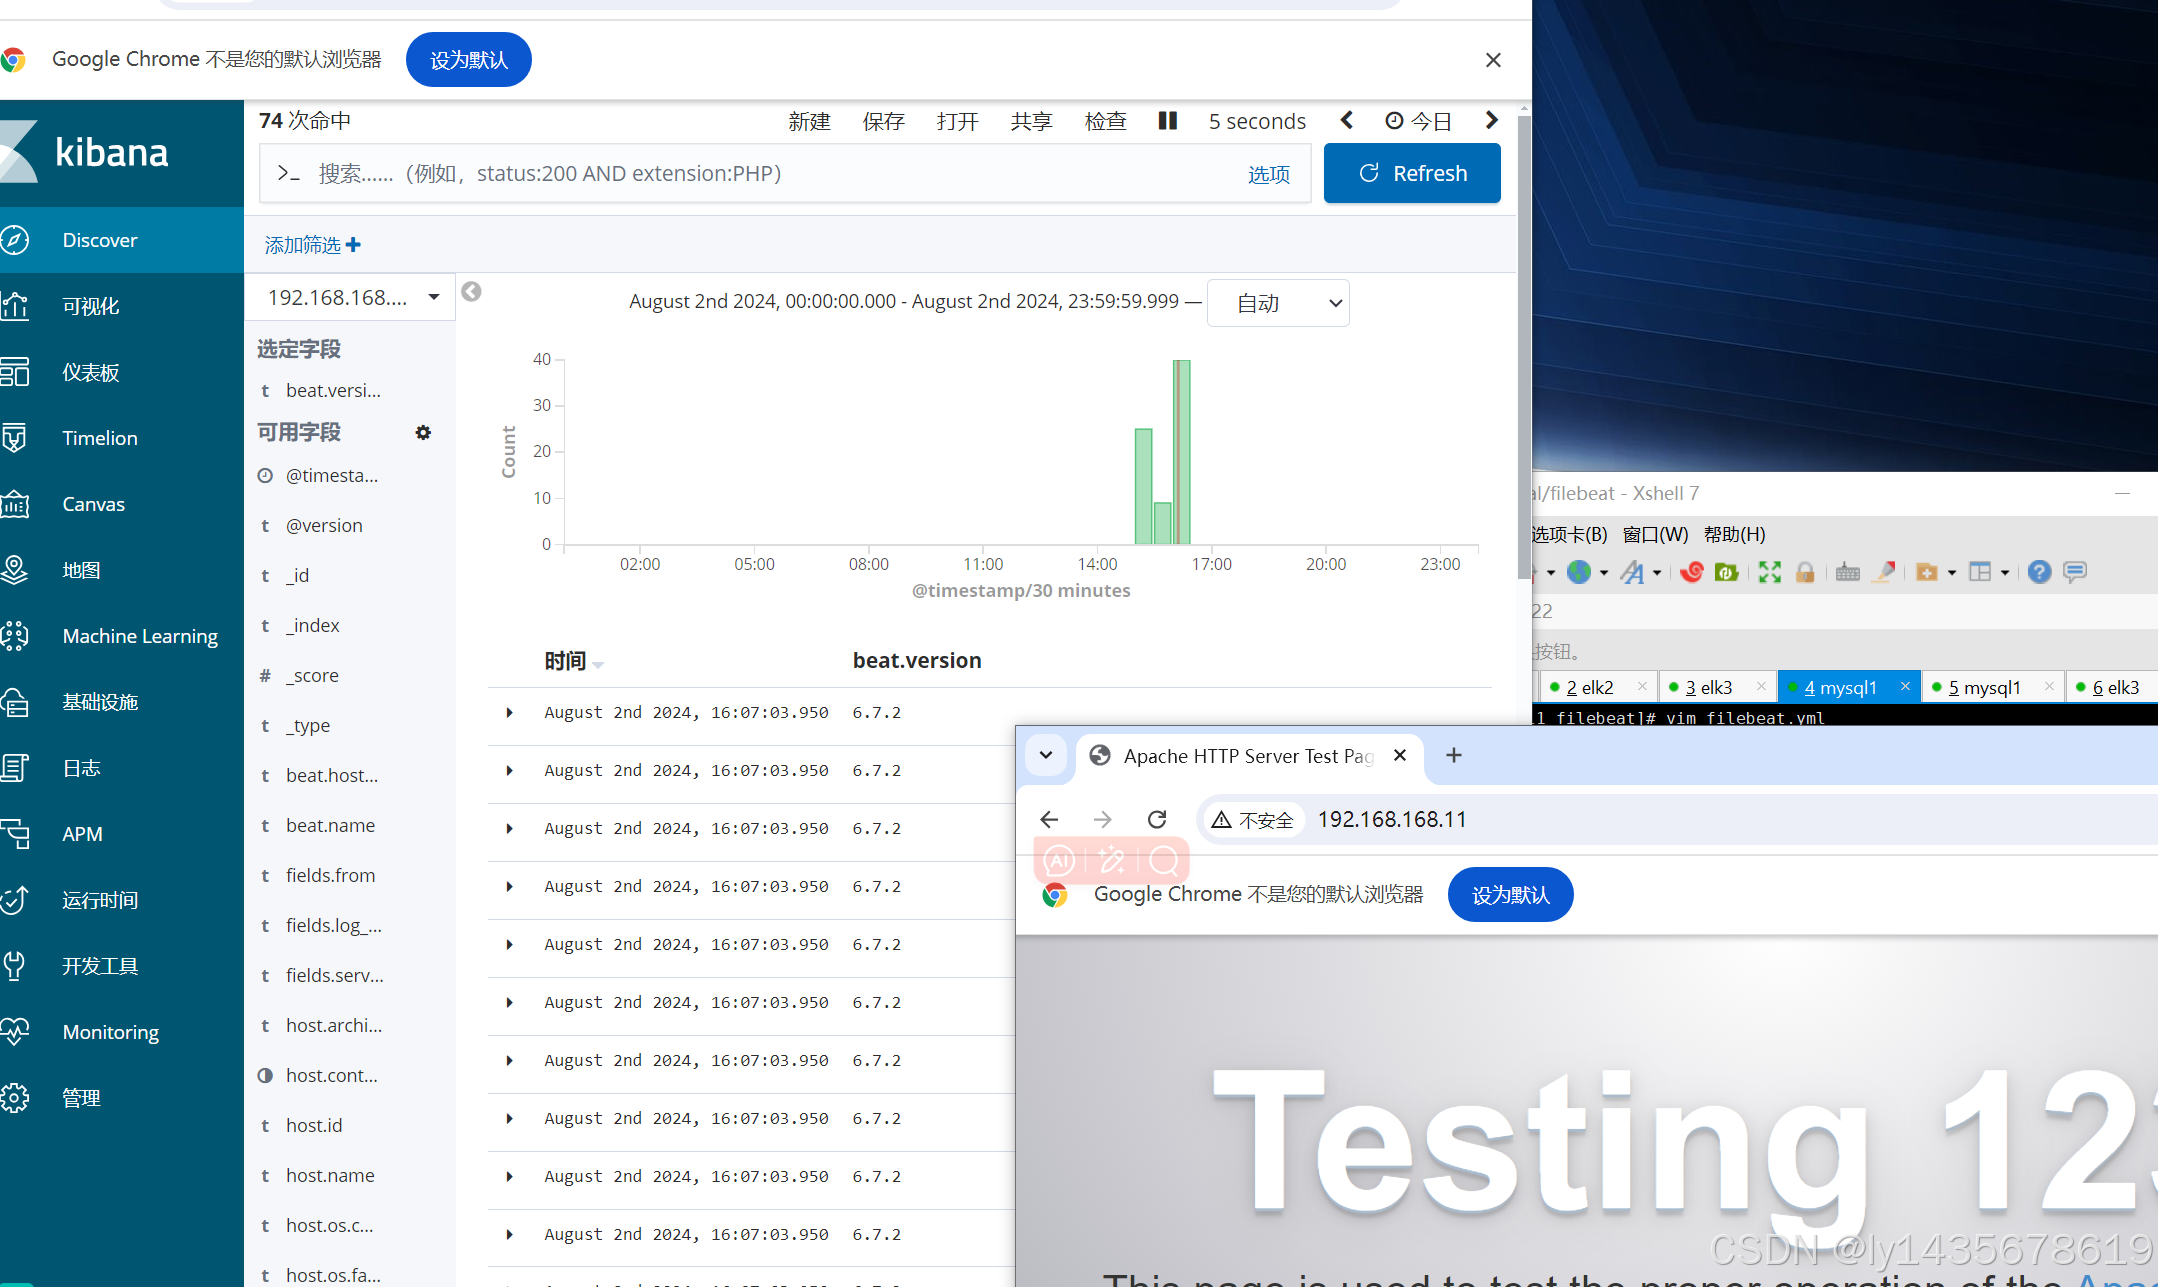This screenshot has height=1287, width=2158.
Task: Switch to 4 mysql1 Xshell tab
Action: point(1839,687)
